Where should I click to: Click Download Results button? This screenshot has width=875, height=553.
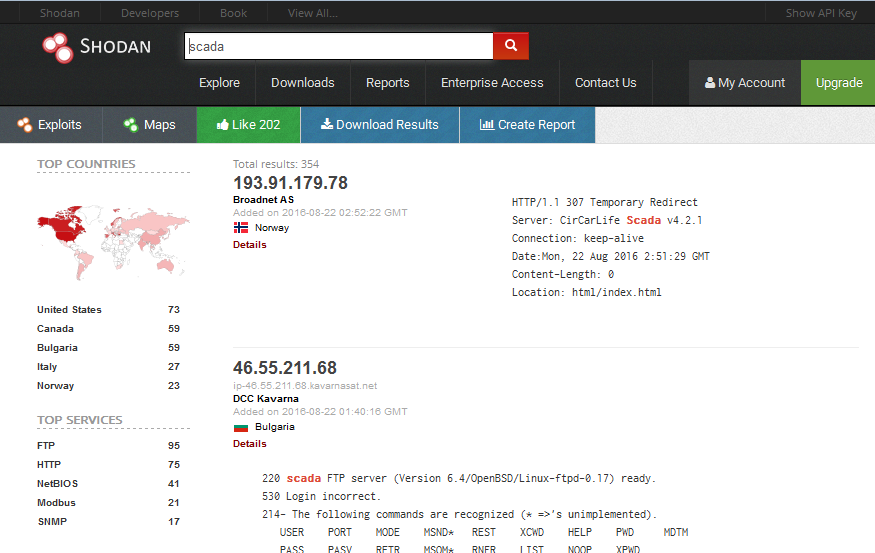(380, 124)
